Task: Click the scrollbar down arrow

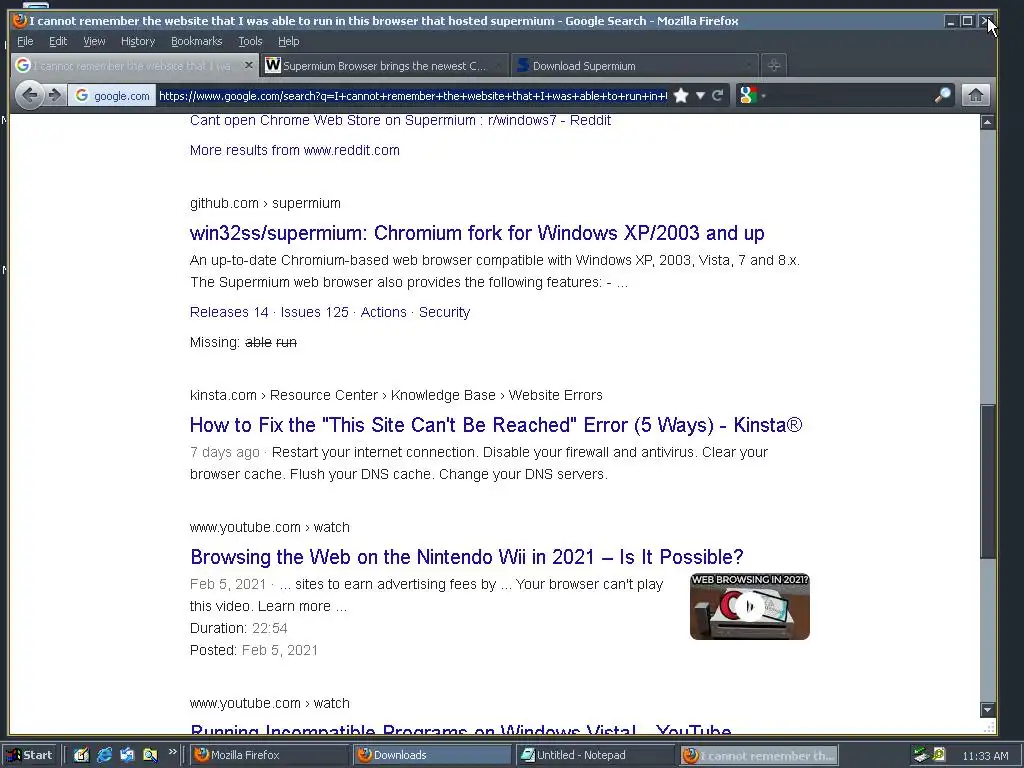Action: [987, 709]
